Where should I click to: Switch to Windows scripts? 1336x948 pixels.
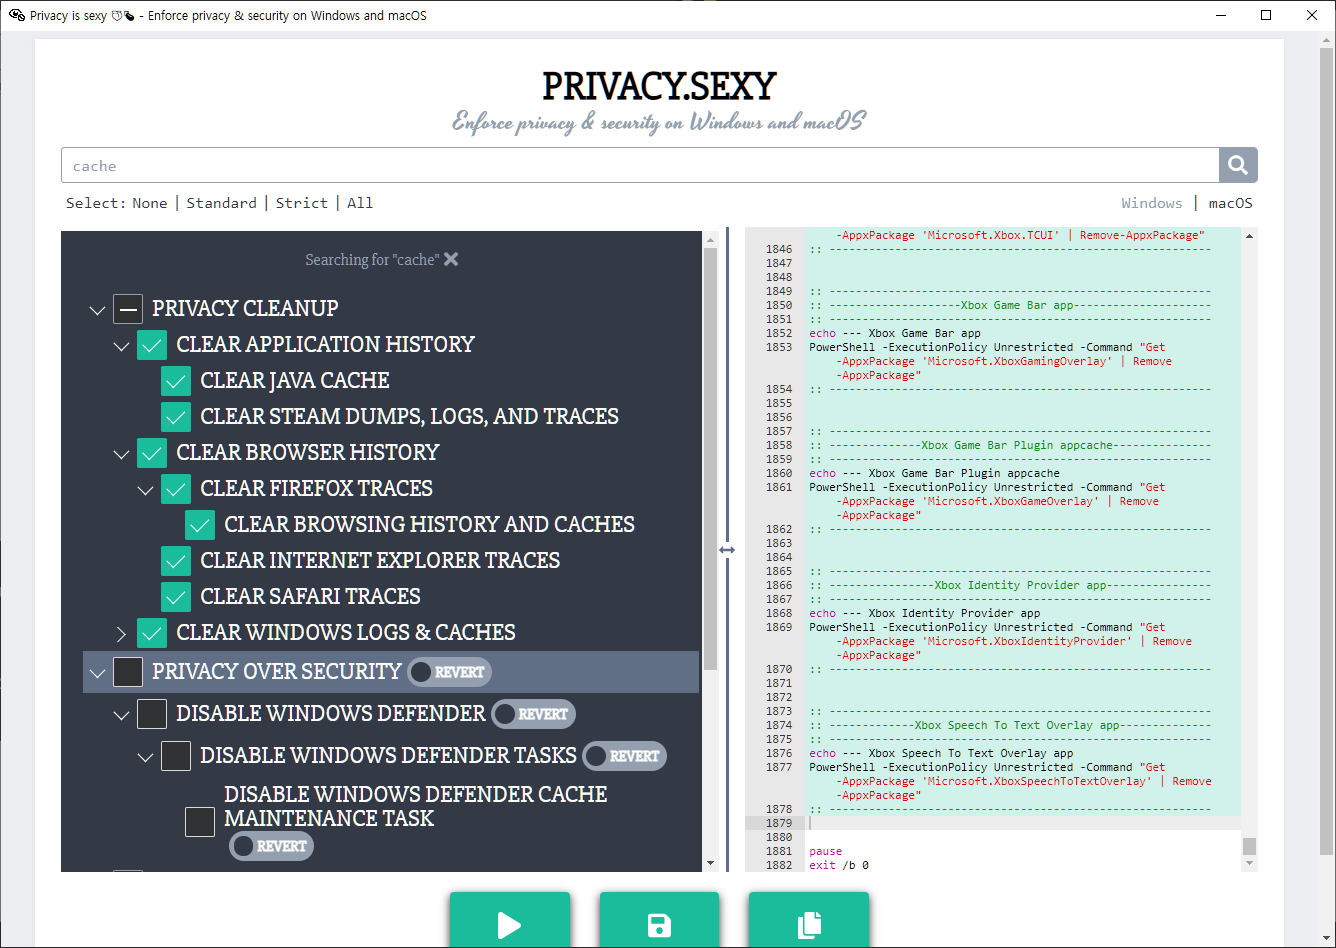coord(1152,203)
